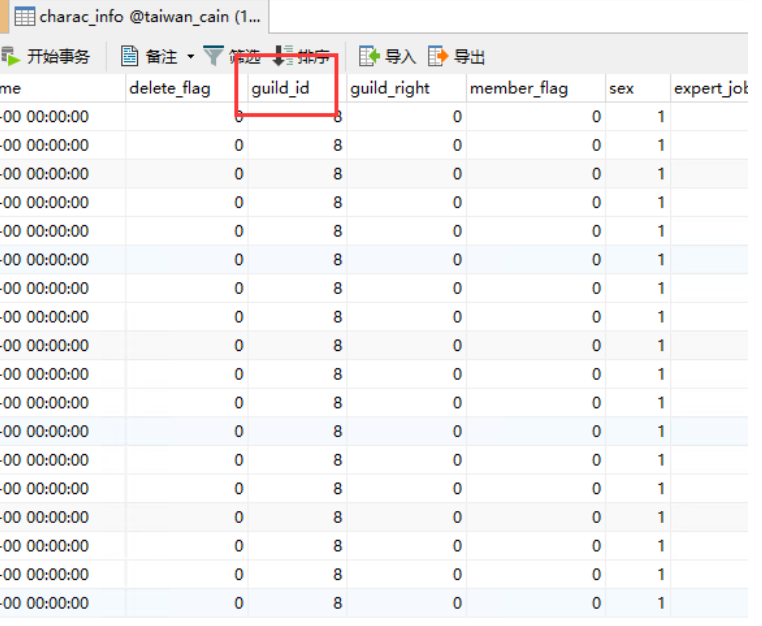The width and height of the screenshot is (762, 626).
Task: Click the Sort (排序) icon
Action: [284, 56]
